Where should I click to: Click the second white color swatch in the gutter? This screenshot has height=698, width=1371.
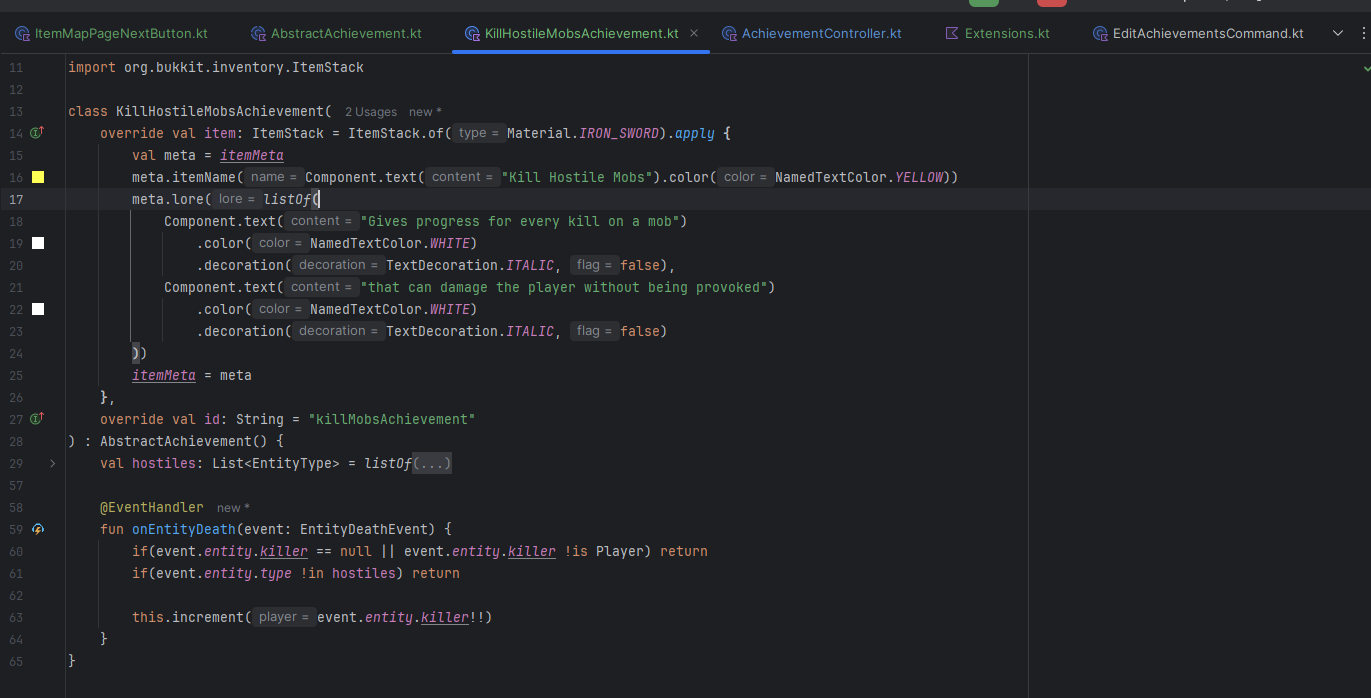(x=38, y=309)
